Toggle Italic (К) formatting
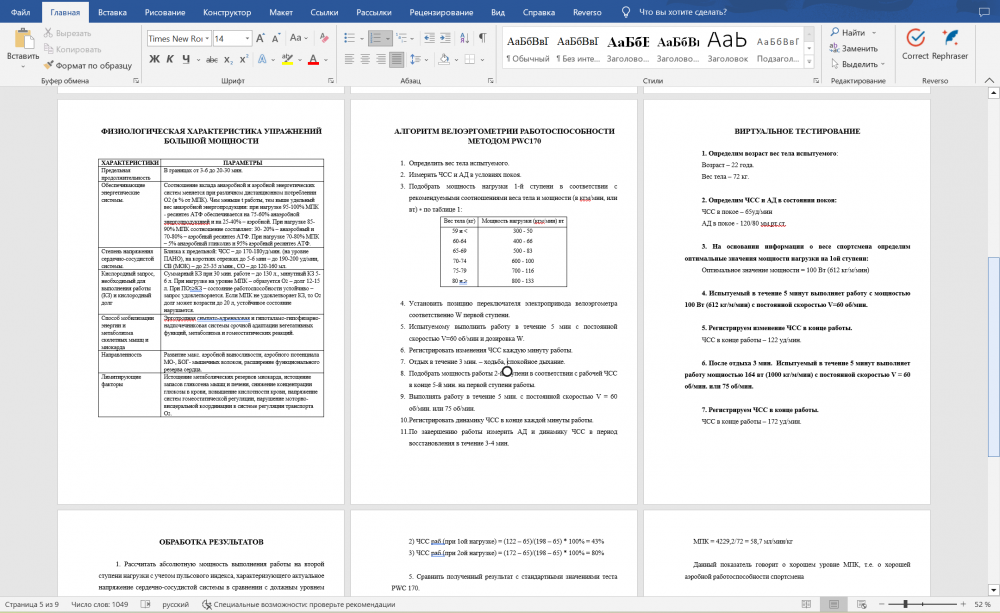Screen dimensions: 1000x613 pos(170,59)
